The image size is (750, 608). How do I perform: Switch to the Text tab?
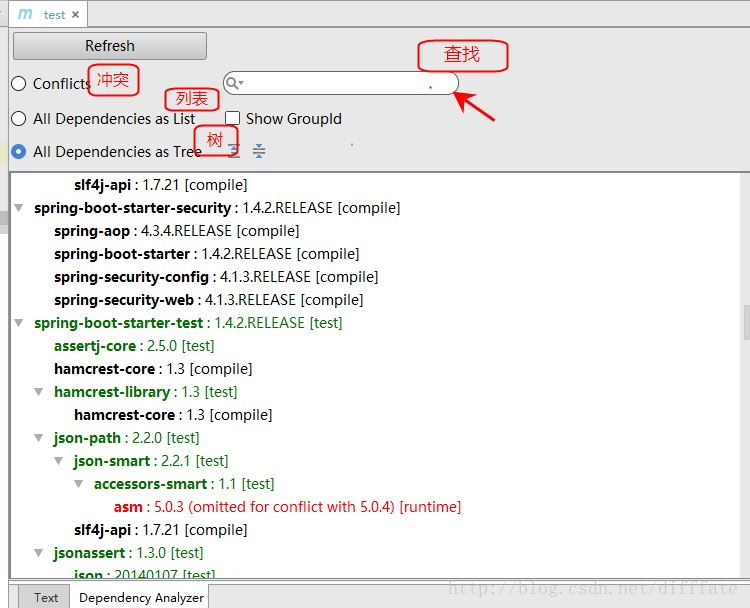(x=46, y=597)
